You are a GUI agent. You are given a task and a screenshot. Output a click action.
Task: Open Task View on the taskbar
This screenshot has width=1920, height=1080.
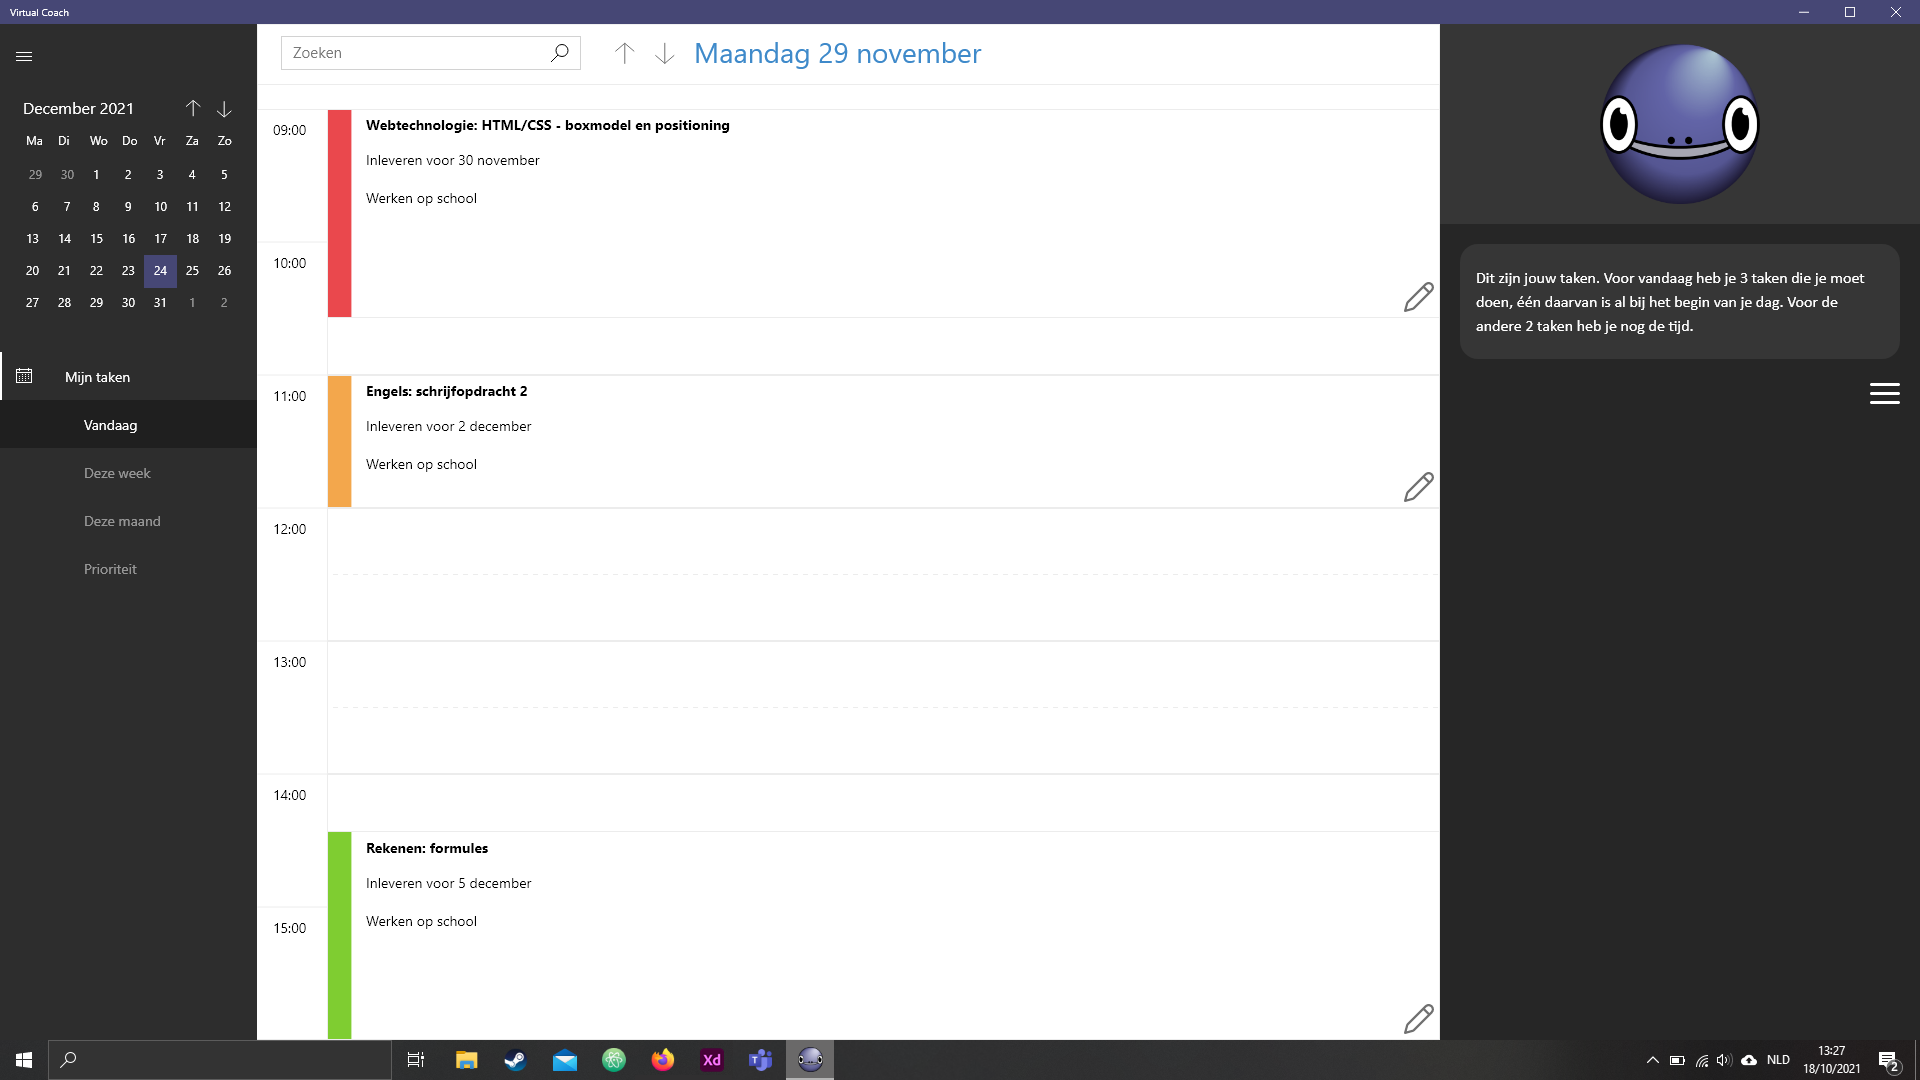click(x=416, y=1060)
